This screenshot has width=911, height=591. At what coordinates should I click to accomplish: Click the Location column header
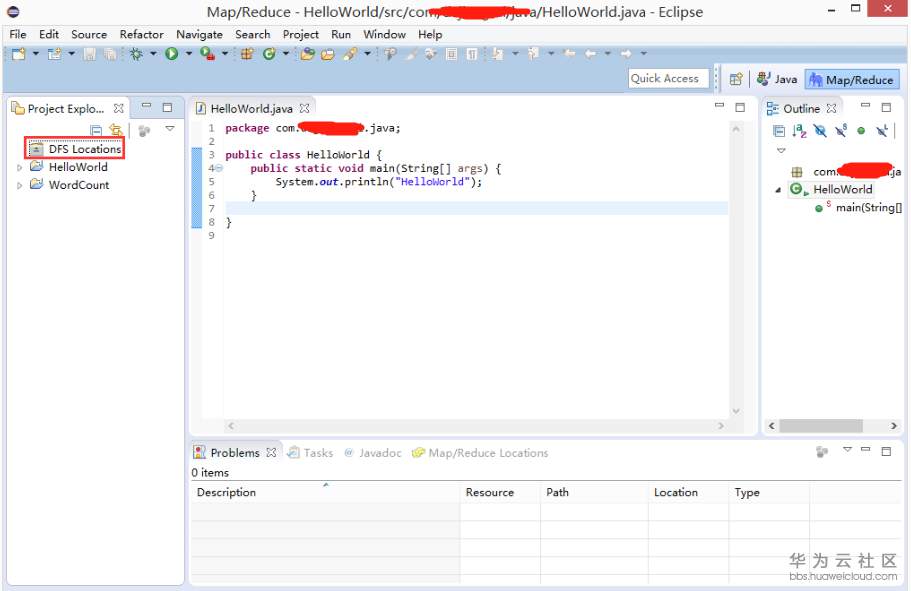pos(688,492)
